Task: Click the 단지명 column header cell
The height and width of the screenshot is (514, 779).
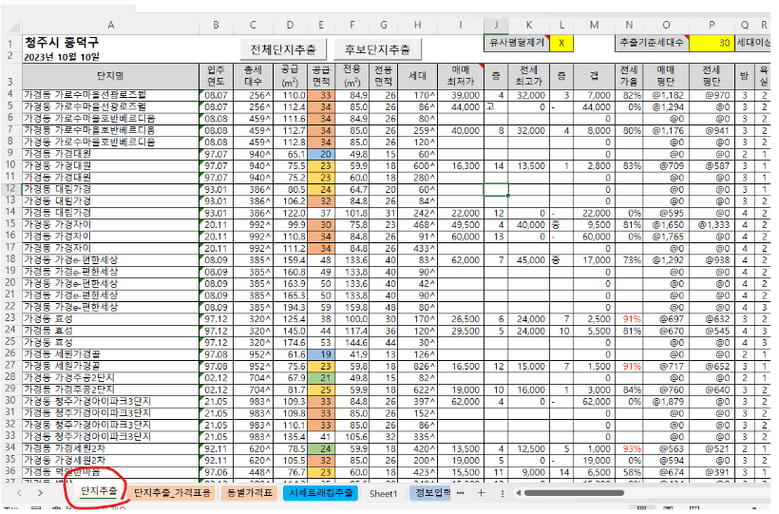Action: [110, 76]
